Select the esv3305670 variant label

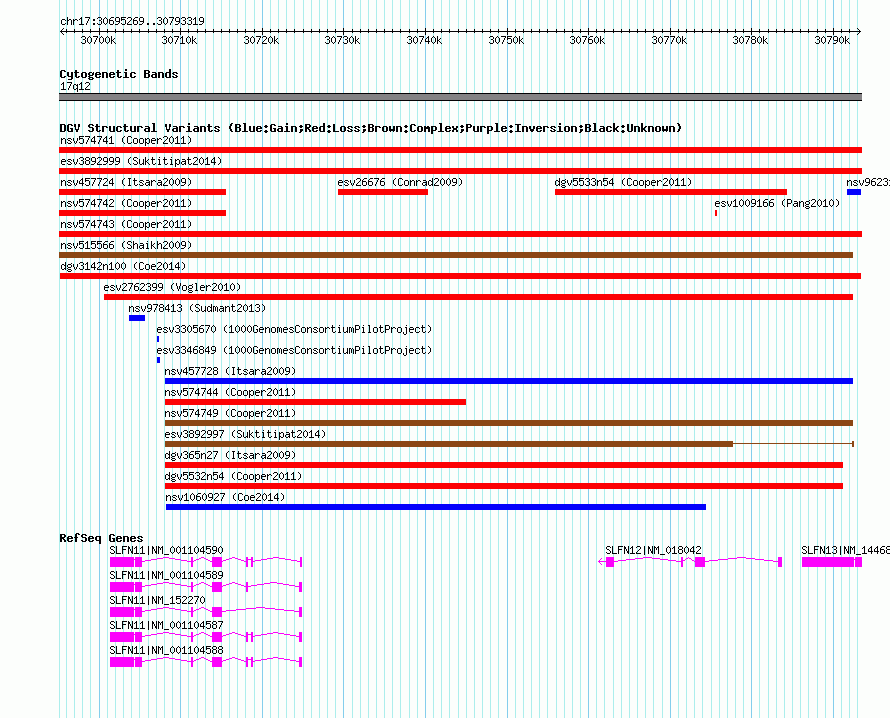click(x=294, y=329)
